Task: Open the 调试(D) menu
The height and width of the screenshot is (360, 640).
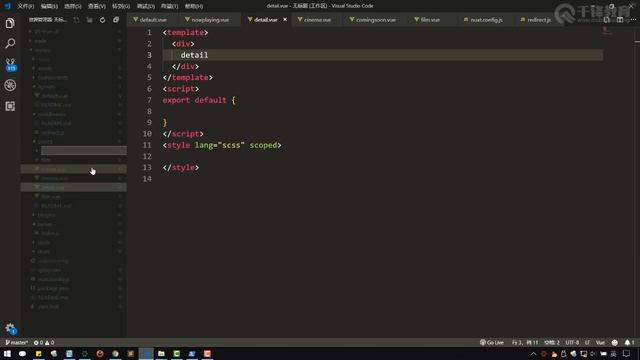Action: coord(145,6)
